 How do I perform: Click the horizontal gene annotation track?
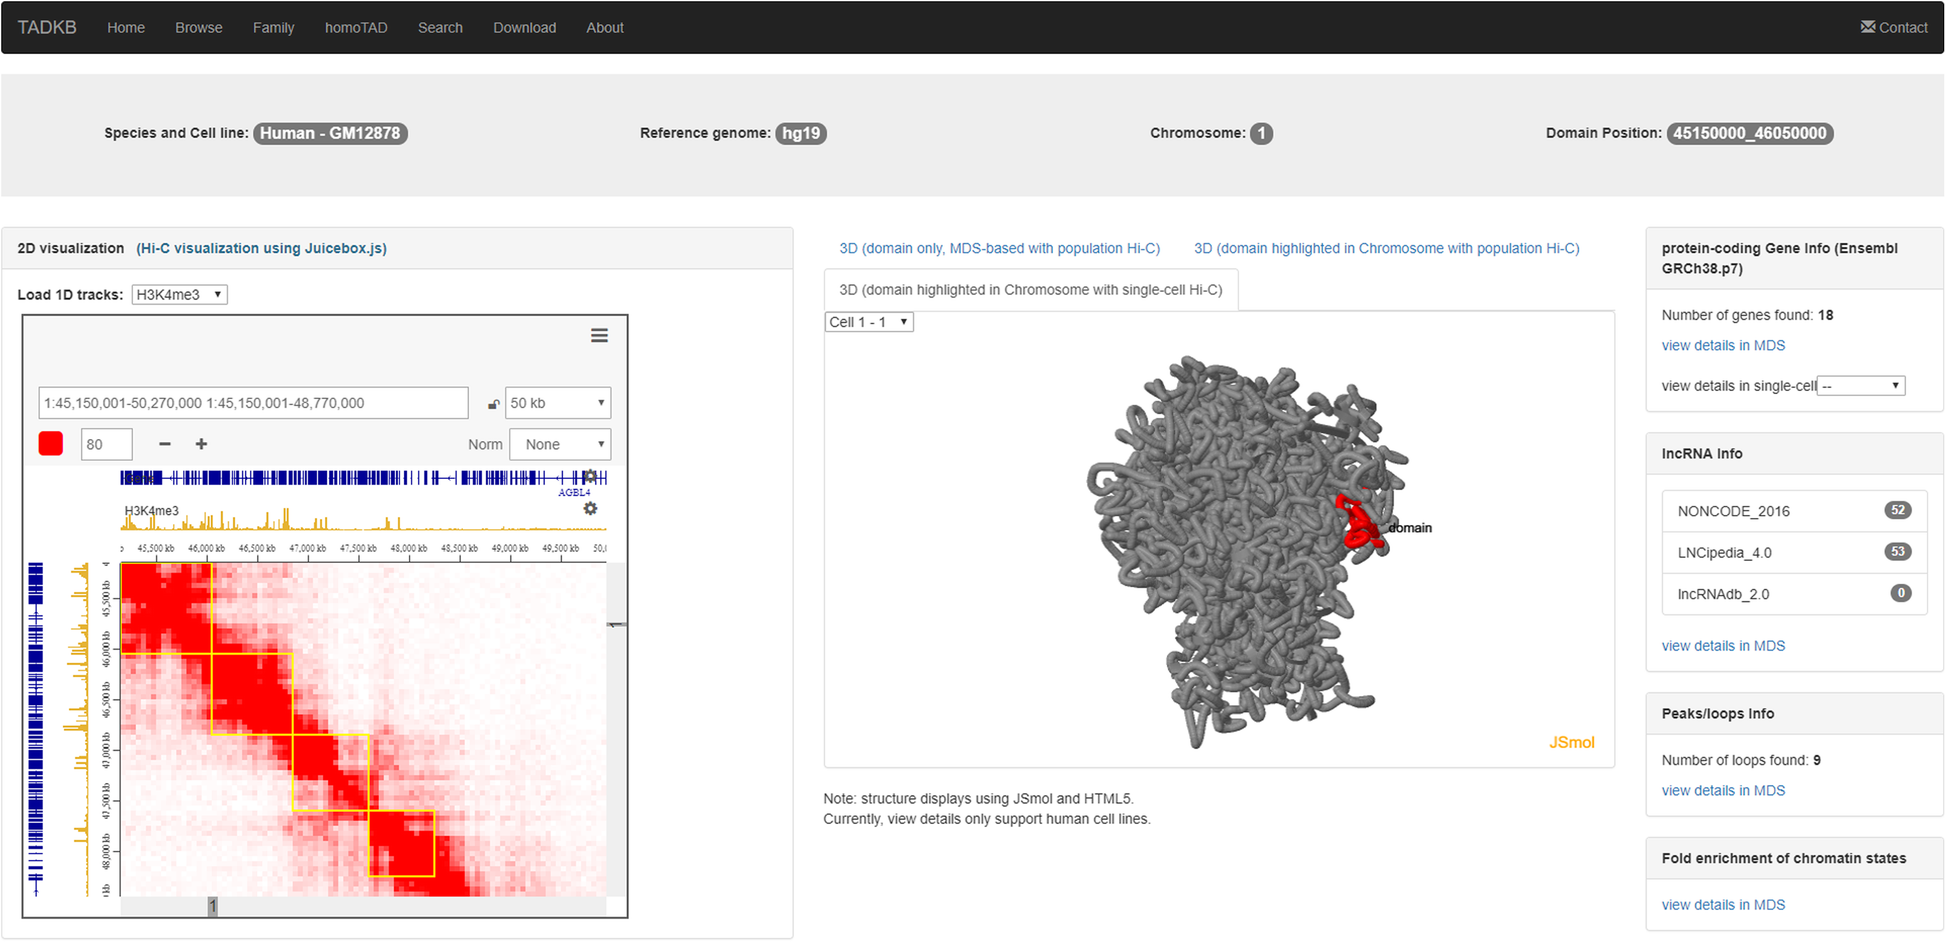tap(363, 478)
